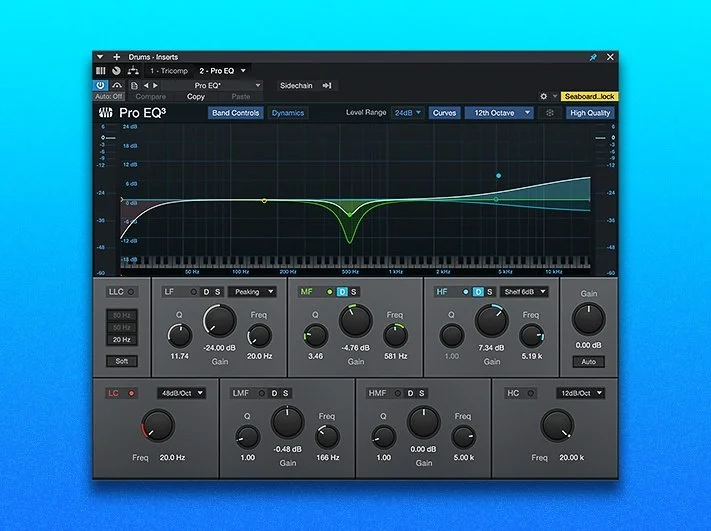Select the green MF band node in the notch
The height and width of the screenshot is (531, 711).
pos(350,215)
